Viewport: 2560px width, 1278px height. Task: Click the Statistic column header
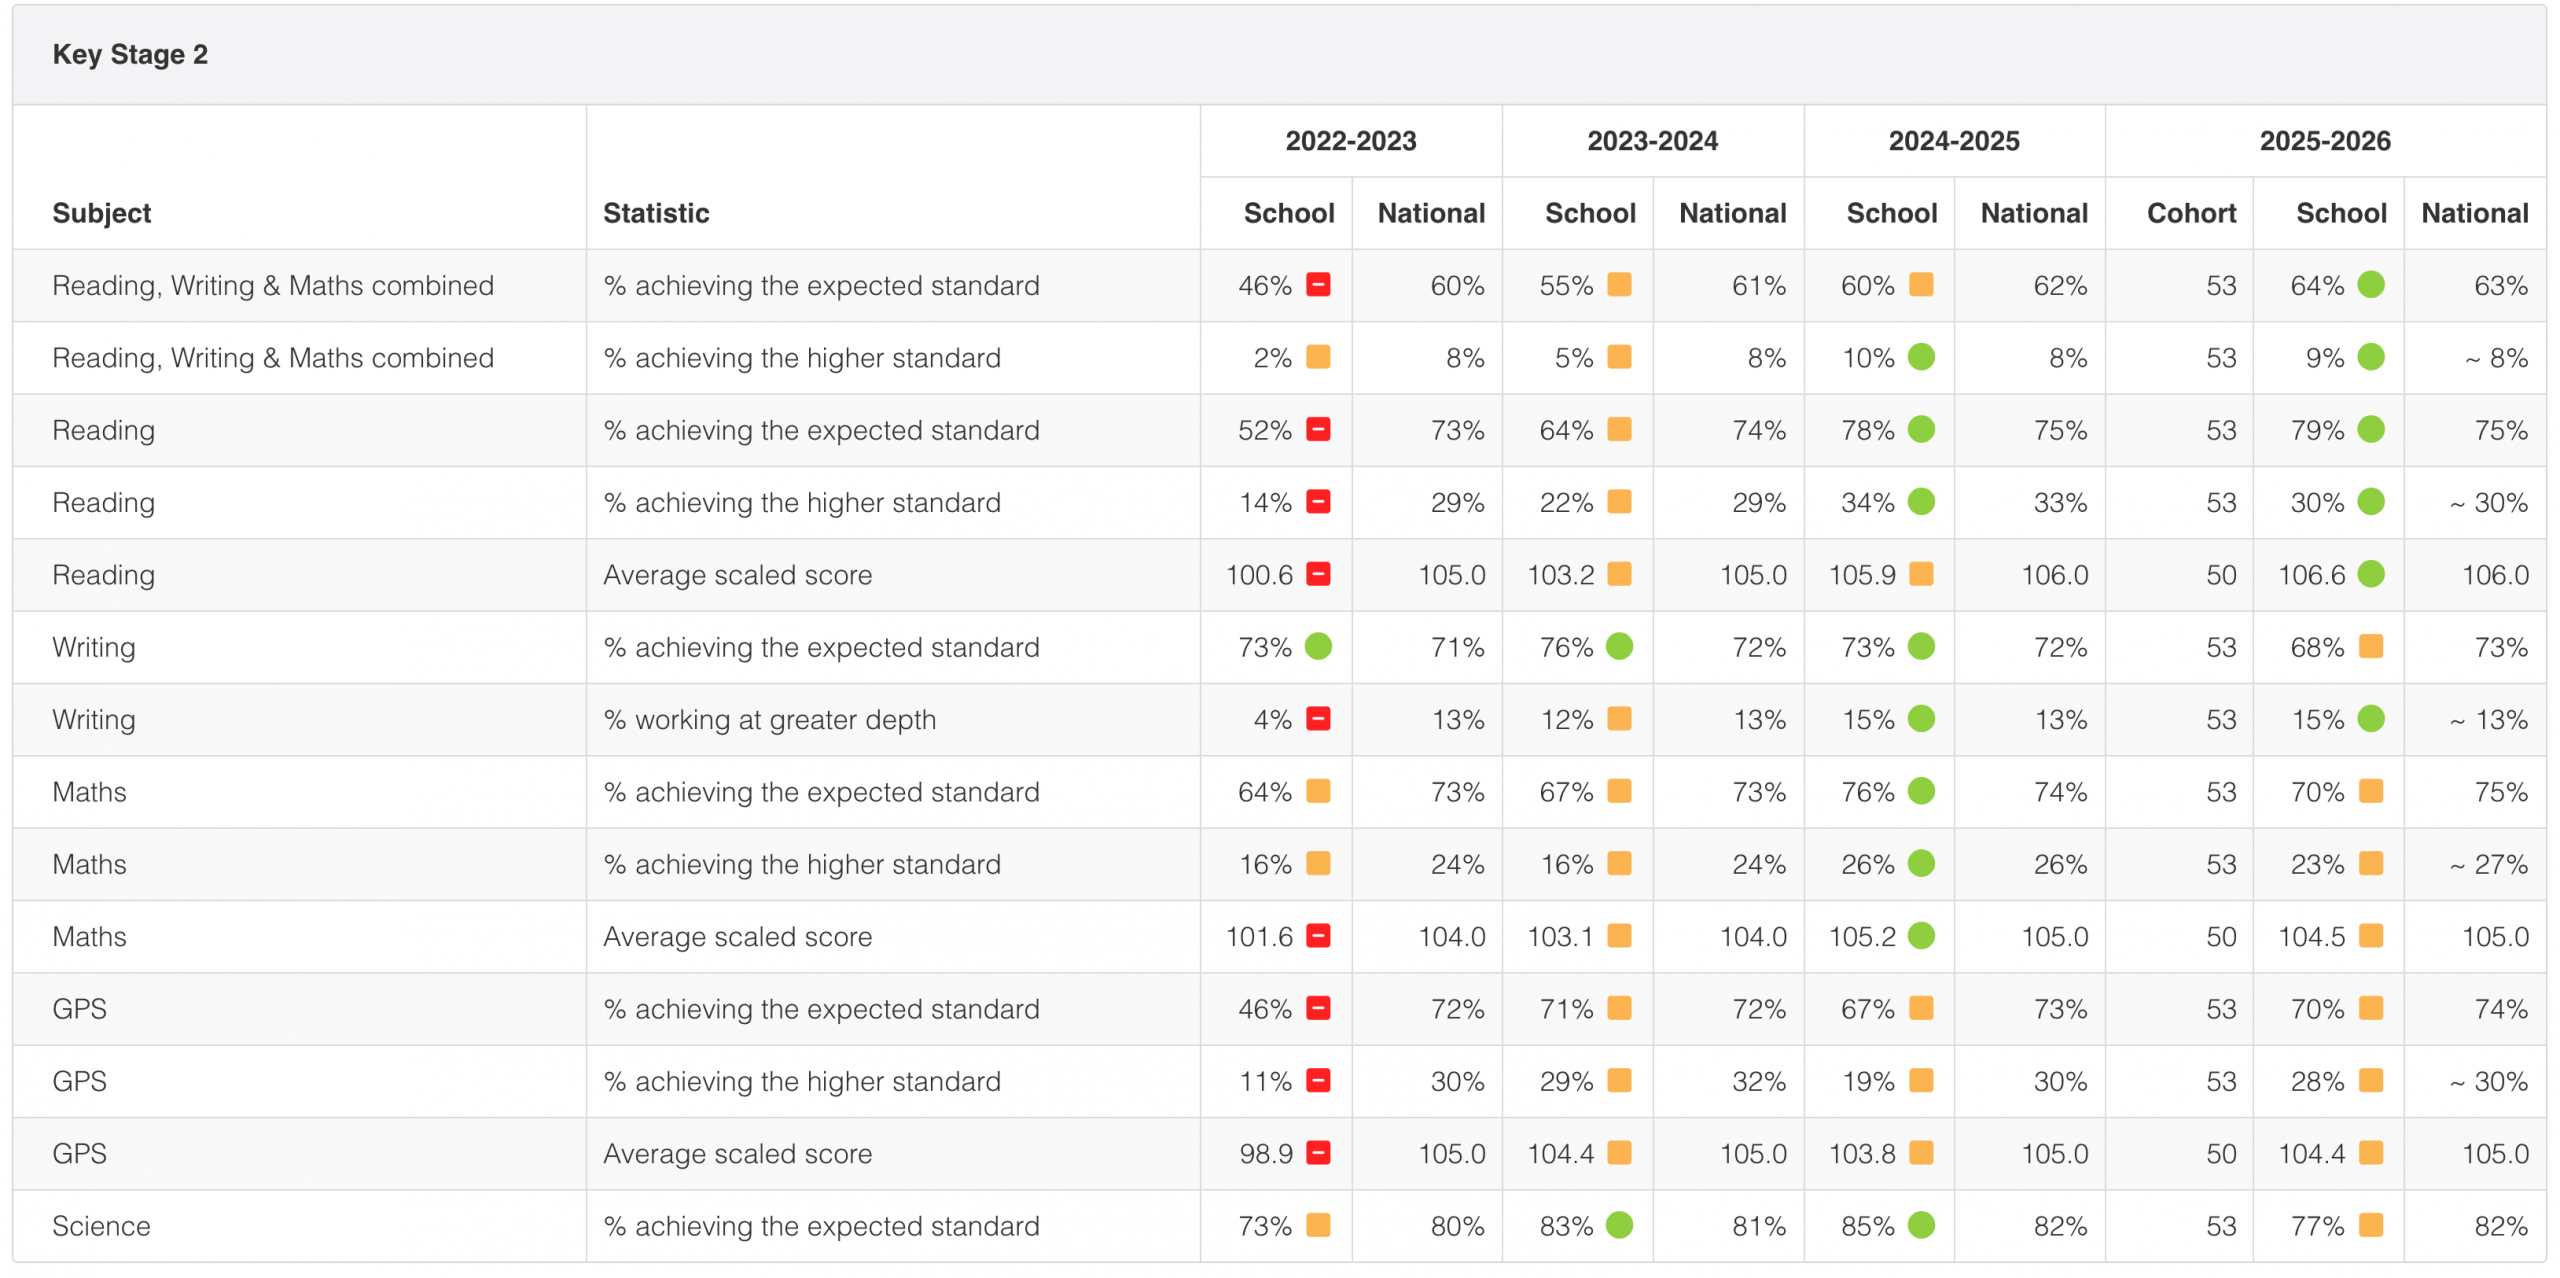click(656, 213)
